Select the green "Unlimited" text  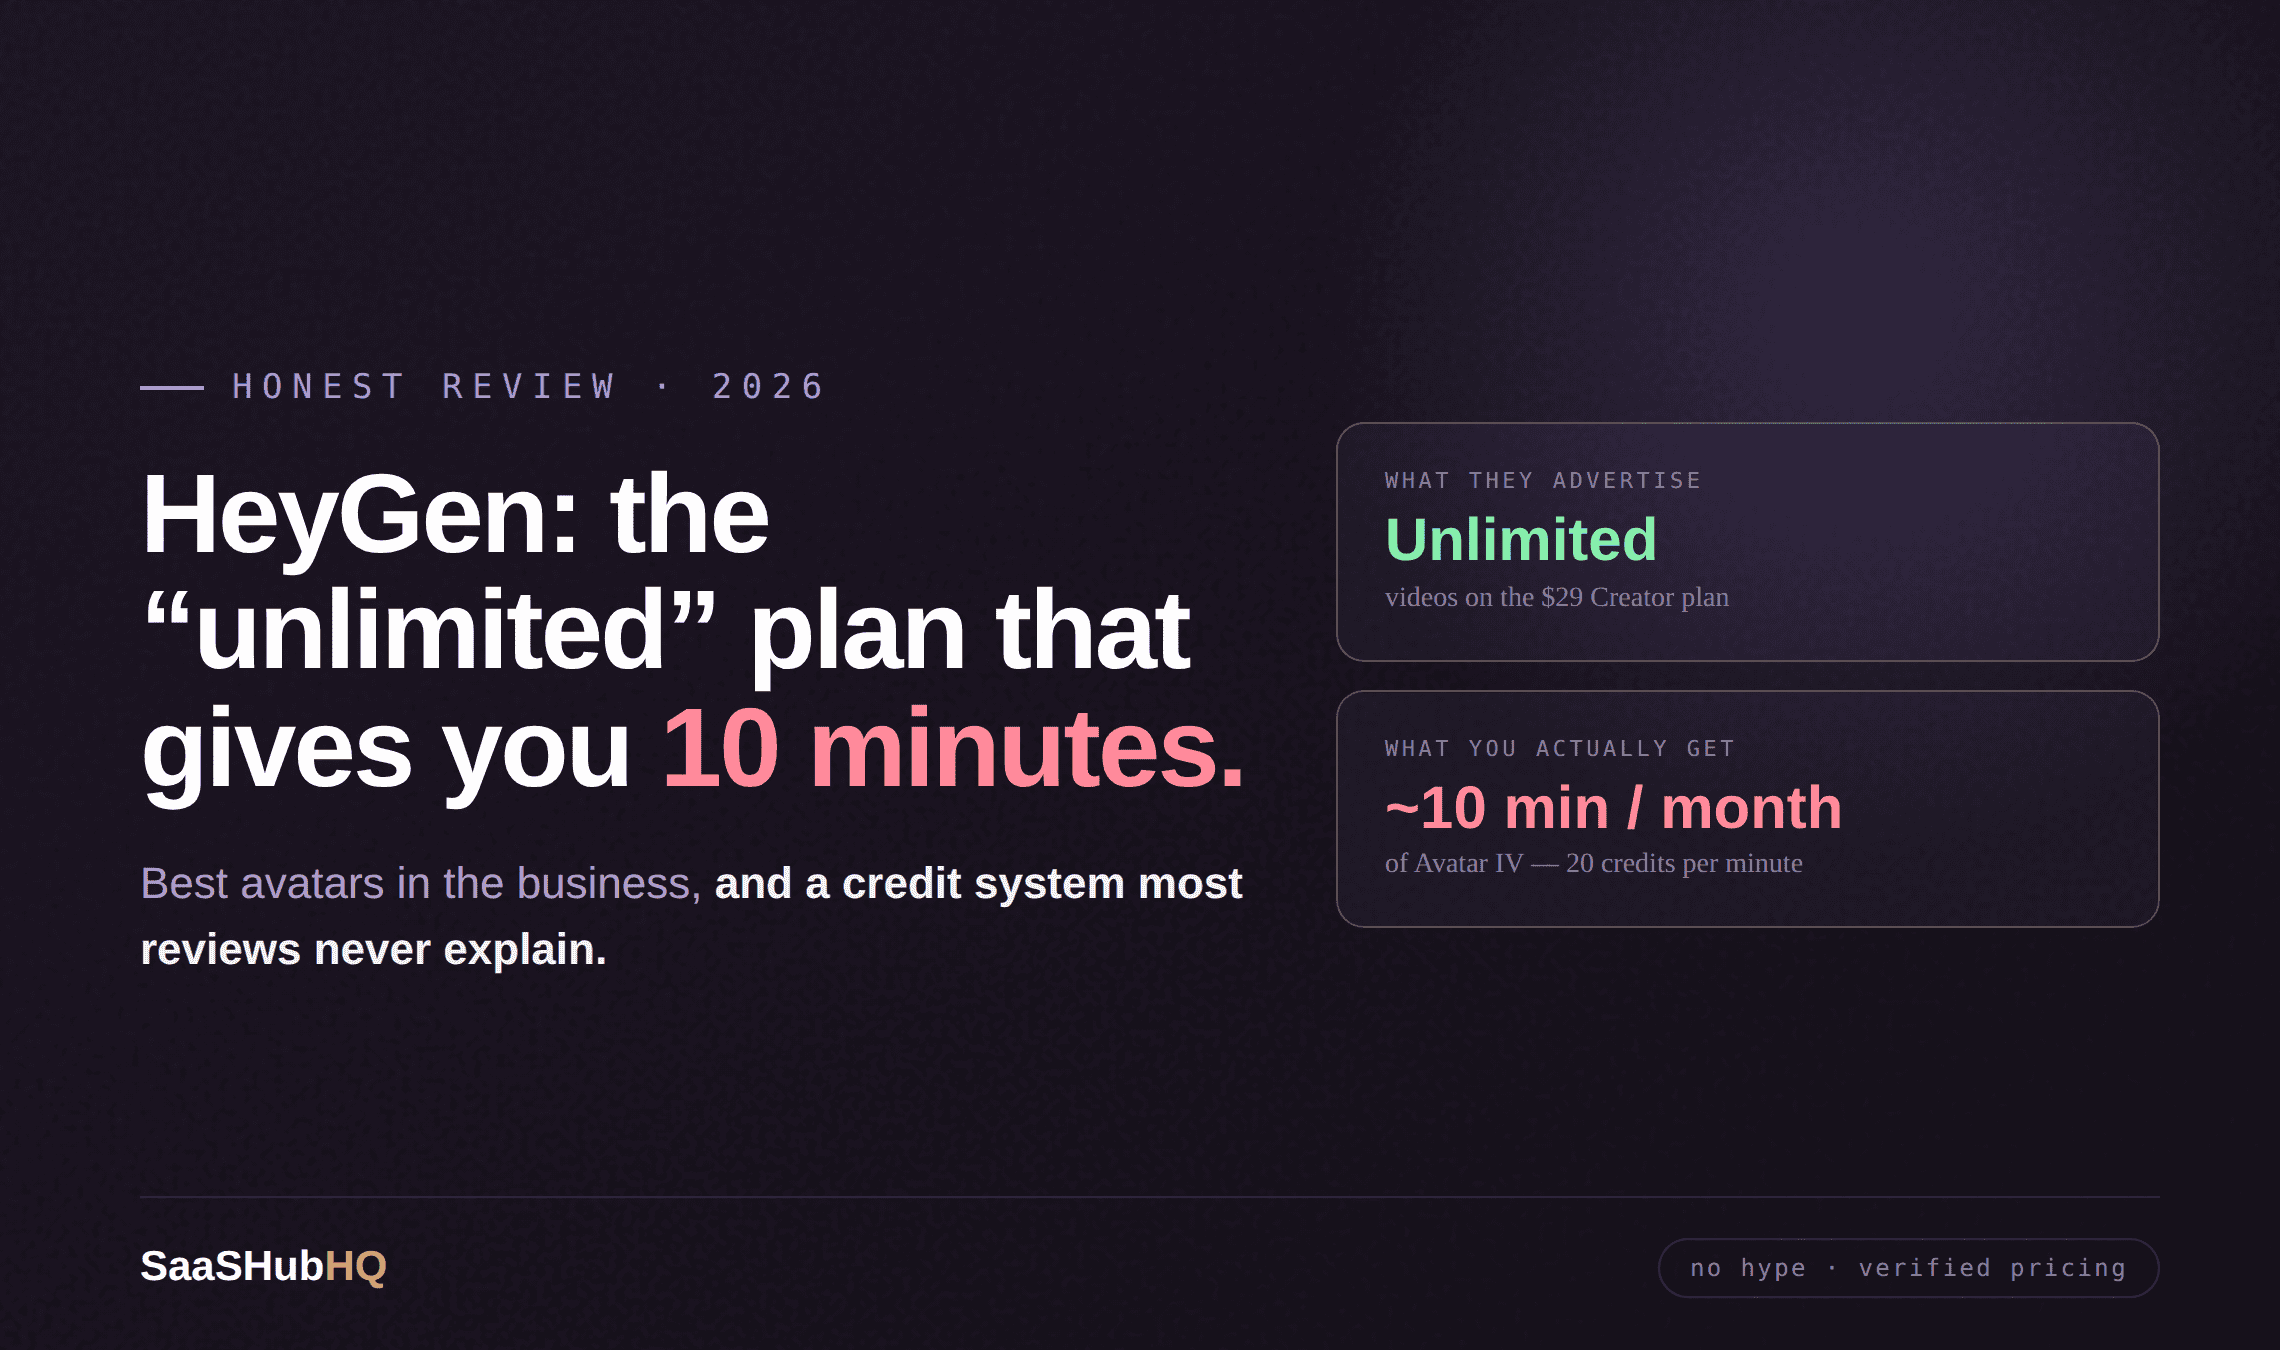1520,540
